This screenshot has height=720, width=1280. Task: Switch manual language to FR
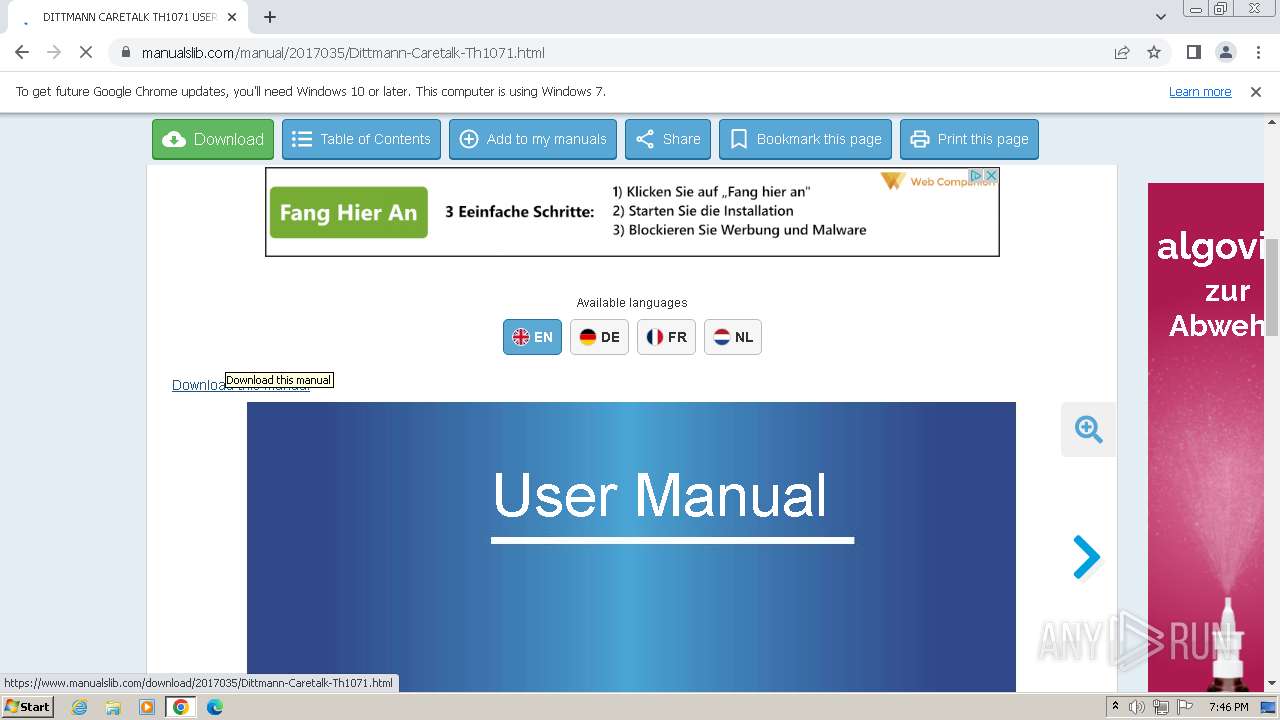click(666, 337)
